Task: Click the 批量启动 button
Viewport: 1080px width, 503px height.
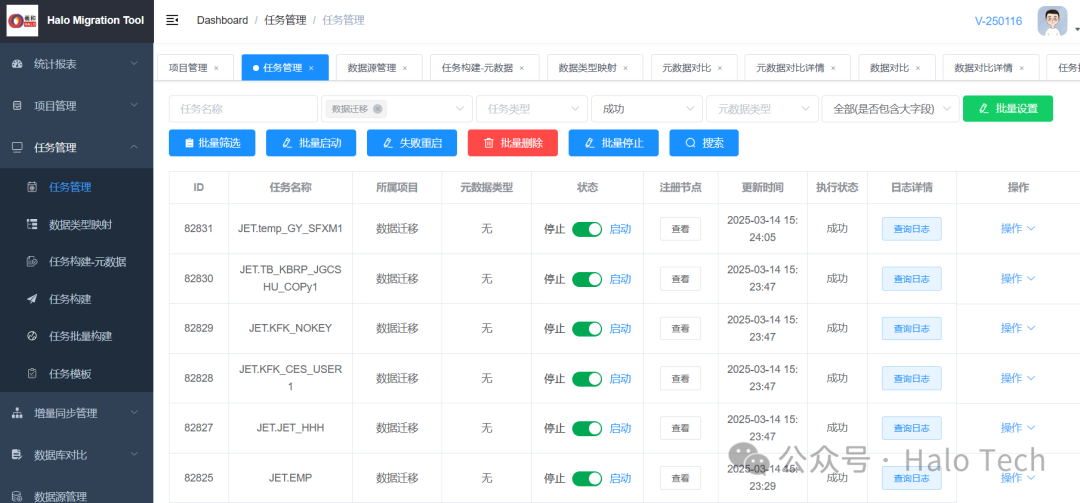Action: (x=313, y=143)
